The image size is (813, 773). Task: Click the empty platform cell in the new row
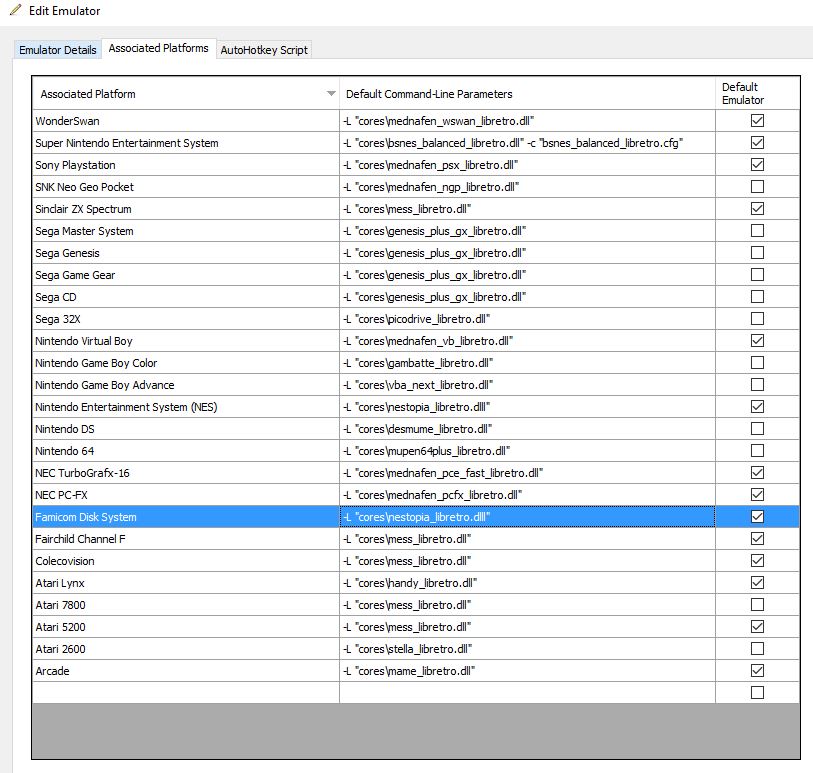click(186, 693)
